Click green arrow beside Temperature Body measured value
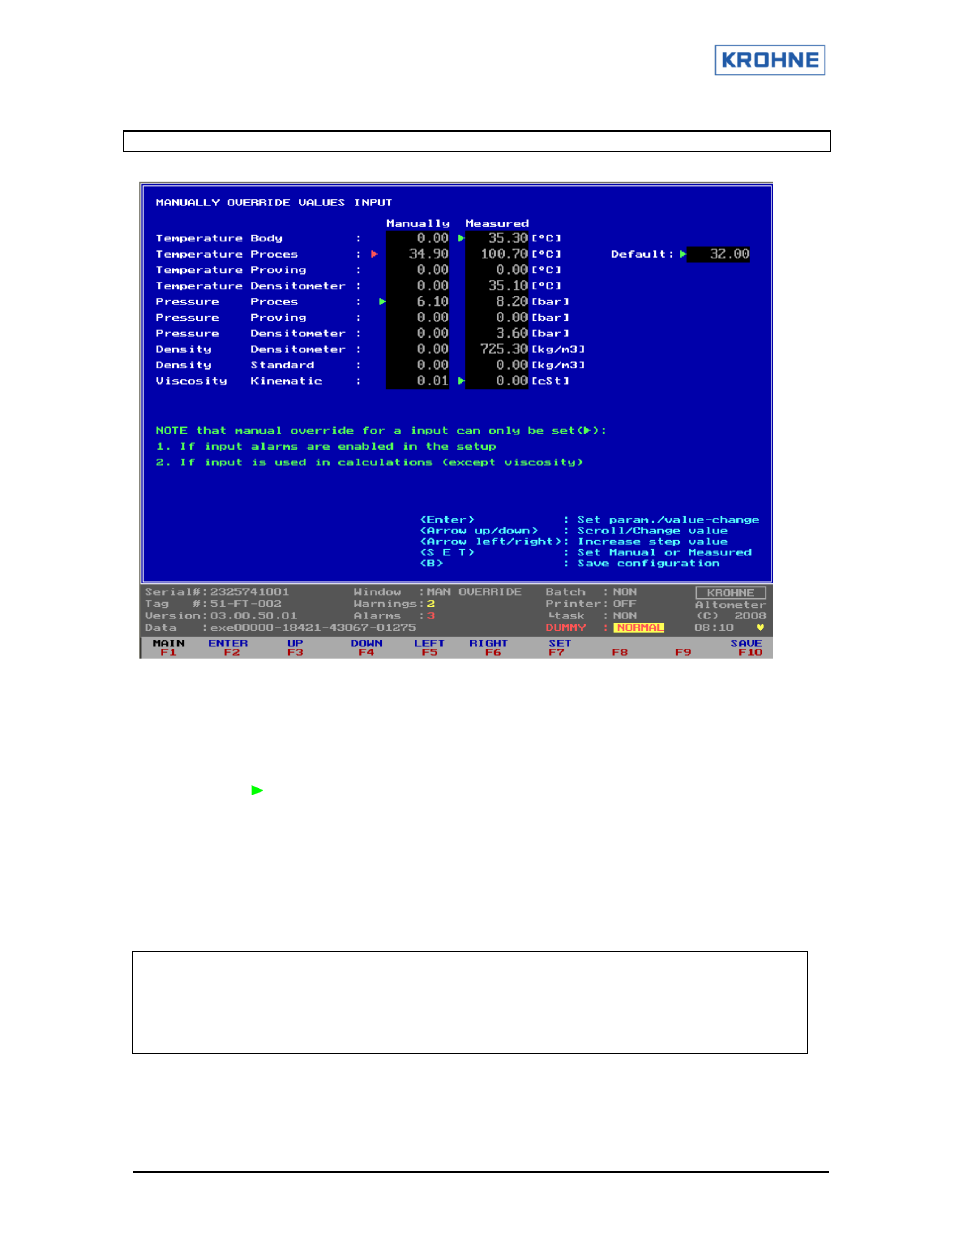The height and width of the screenshot is (1235, 954). point(461,238)
